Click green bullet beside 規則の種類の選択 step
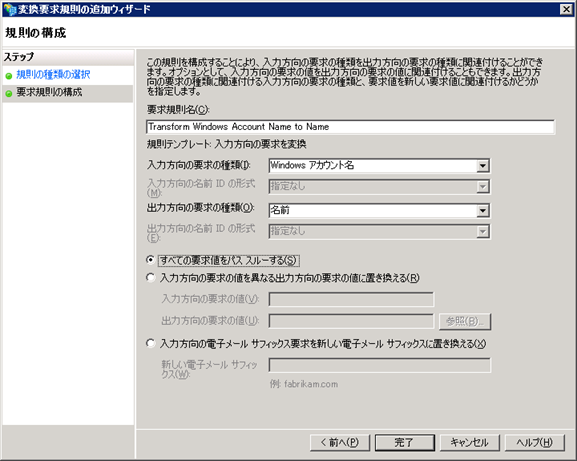The image size is (577, 461). tap(9, 76)
